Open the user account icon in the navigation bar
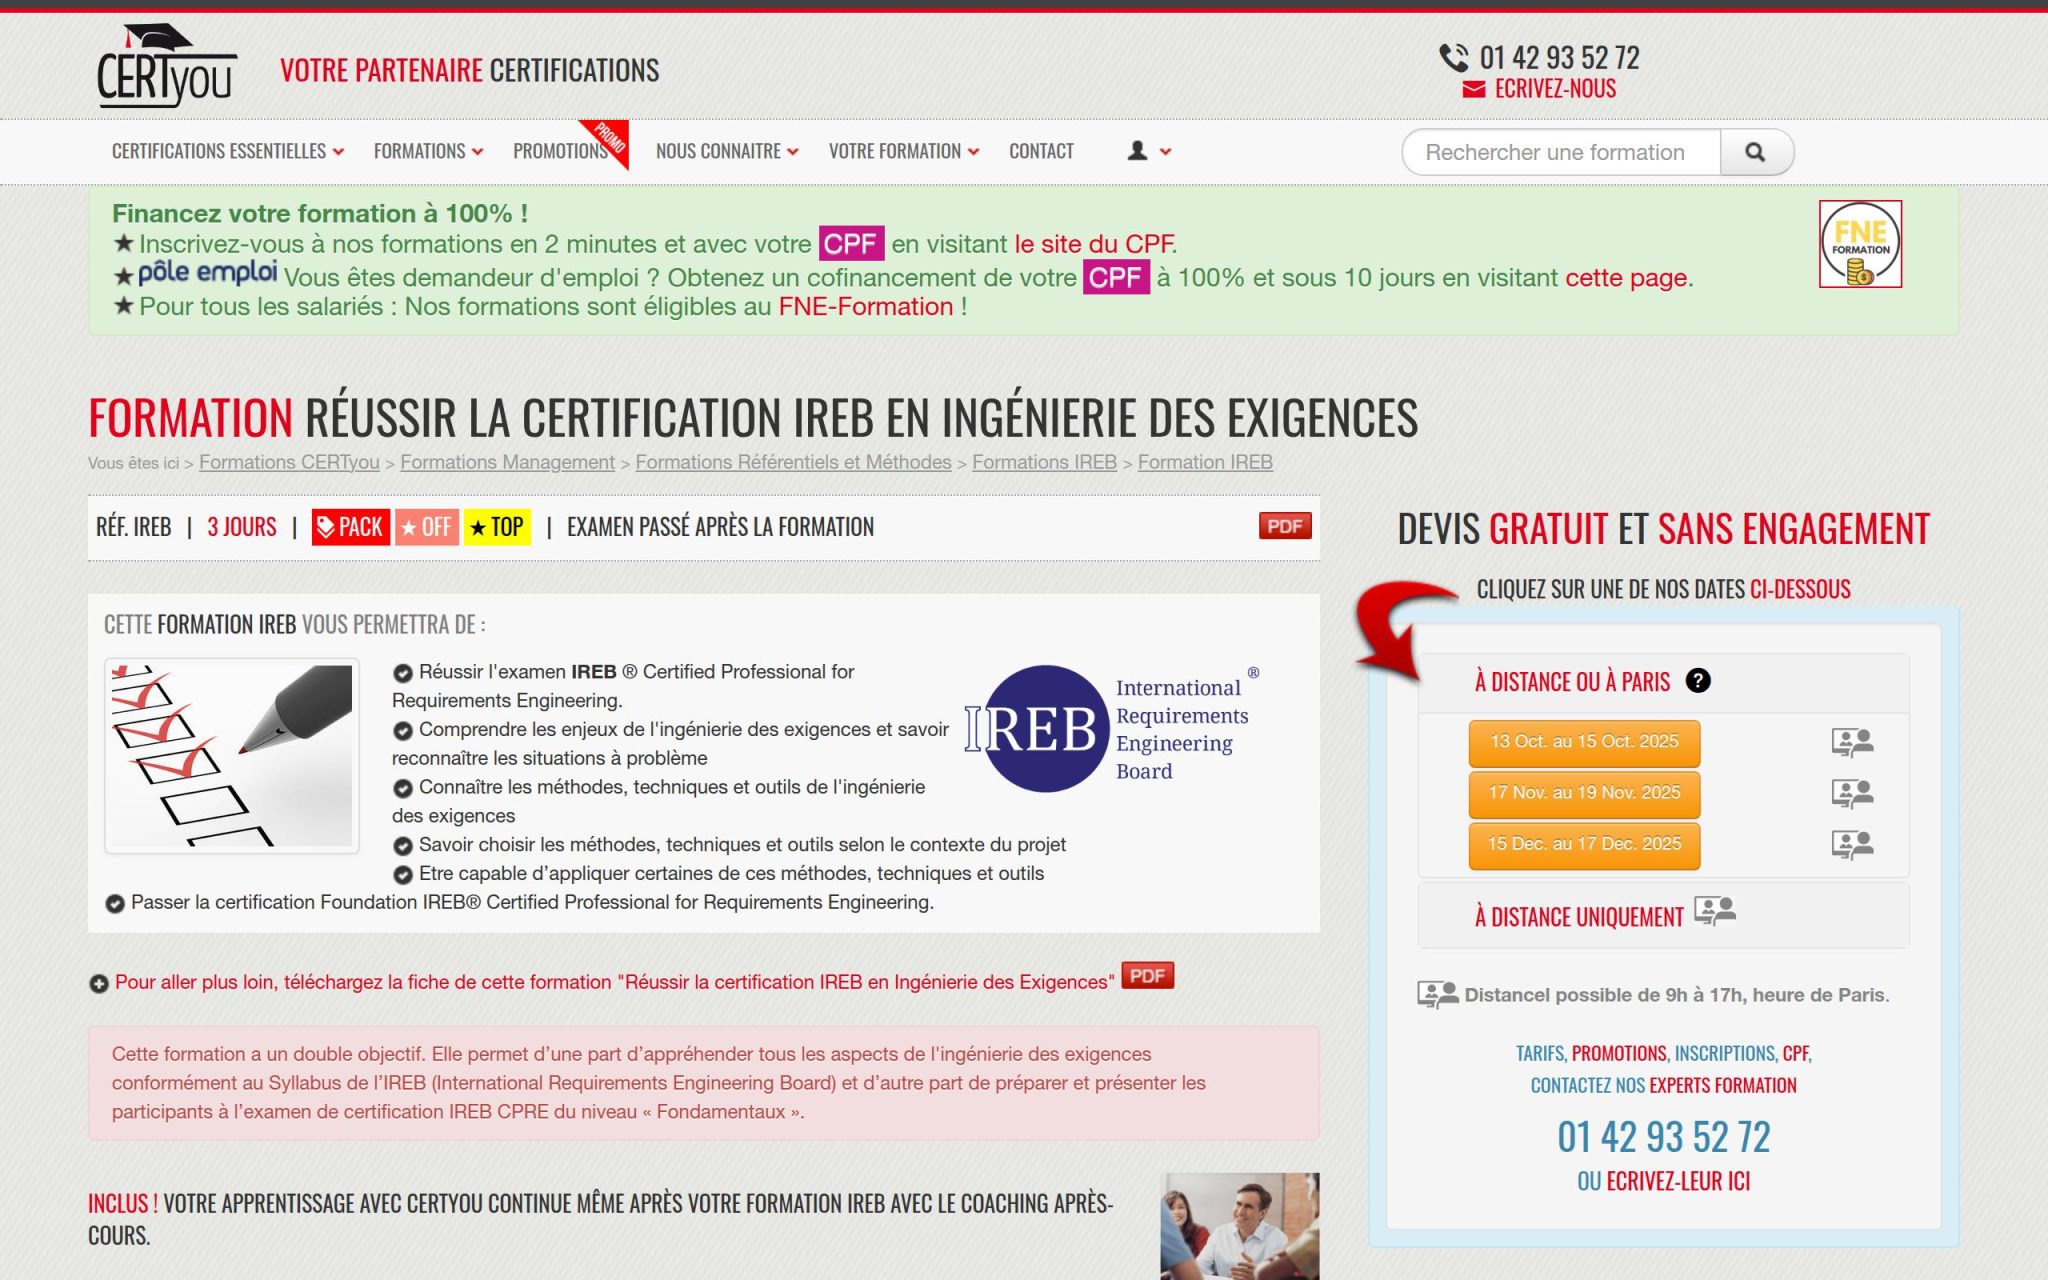The width and height of the screenshot is (2048, 1280). [1137, 151]
